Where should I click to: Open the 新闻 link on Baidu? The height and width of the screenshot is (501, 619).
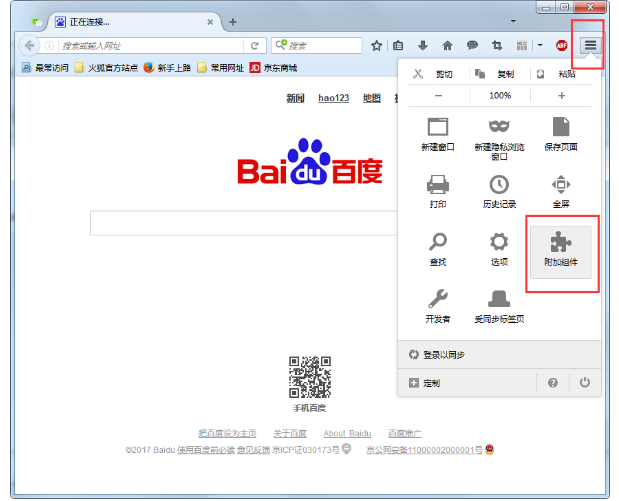coord(295,98)
